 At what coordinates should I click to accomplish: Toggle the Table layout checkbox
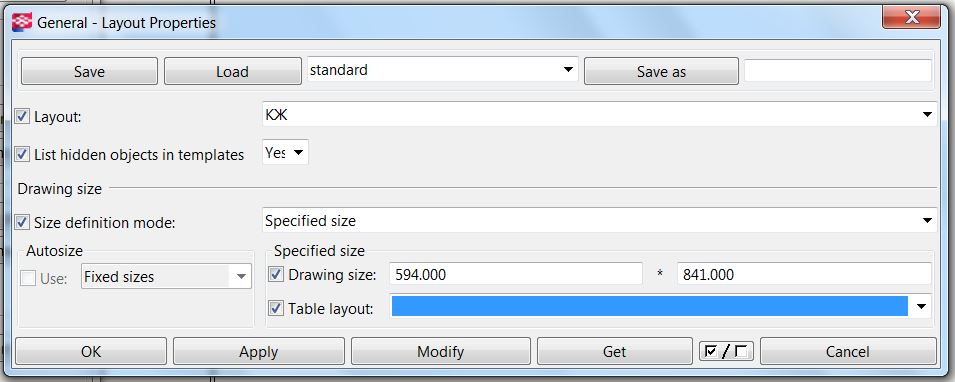tap(276, 308)
